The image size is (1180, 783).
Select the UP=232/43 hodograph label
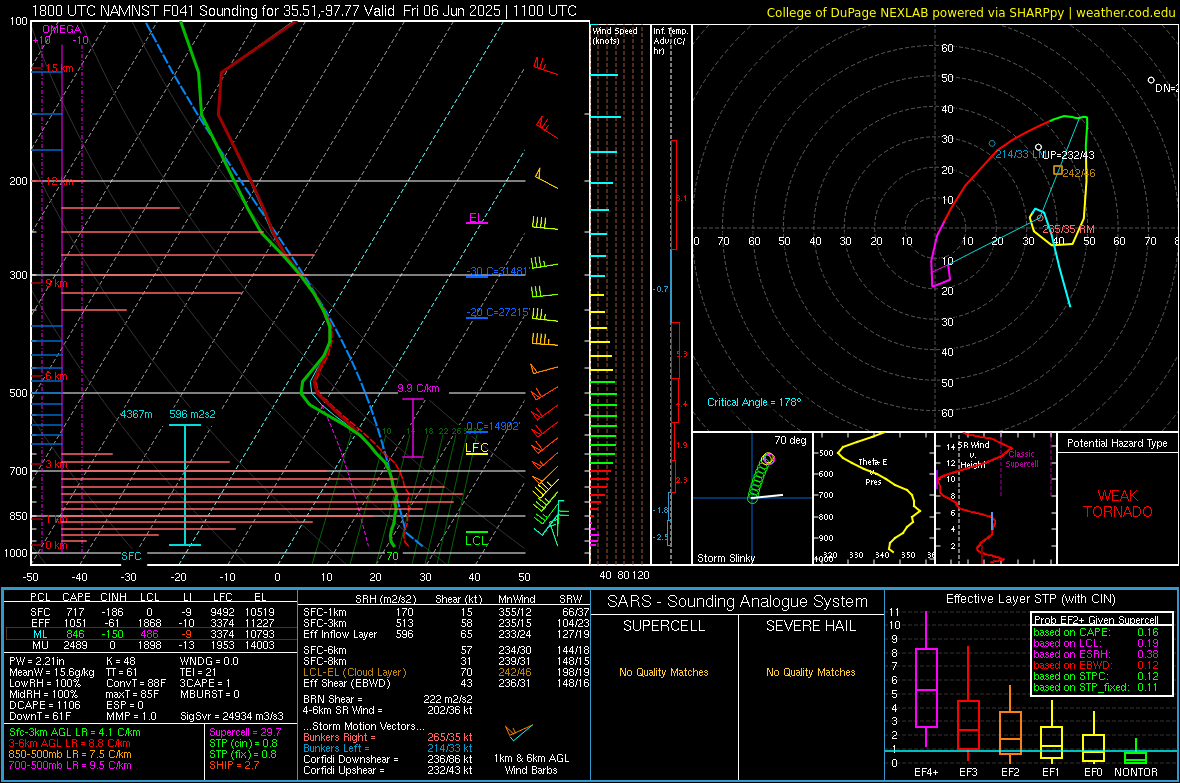click(x=1068, y=155)
